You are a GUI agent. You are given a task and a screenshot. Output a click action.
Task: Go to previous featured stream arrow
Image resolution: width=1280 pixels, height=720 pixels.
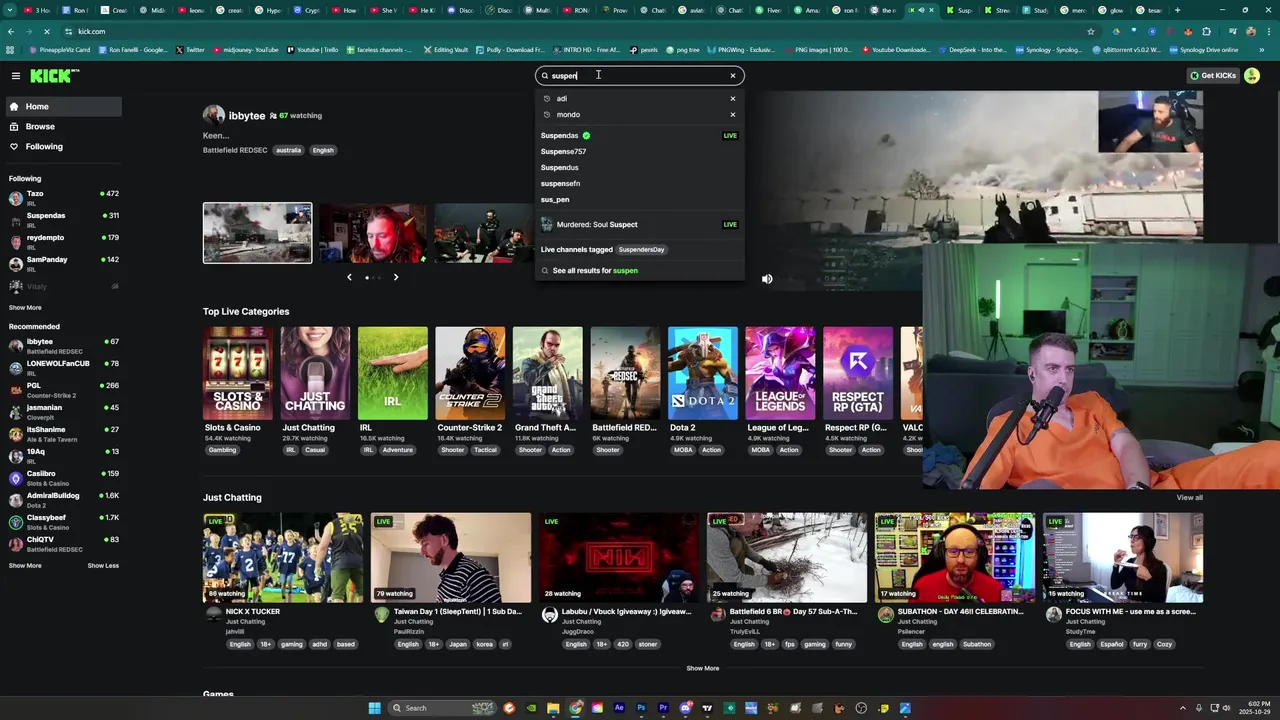(349, 277)
